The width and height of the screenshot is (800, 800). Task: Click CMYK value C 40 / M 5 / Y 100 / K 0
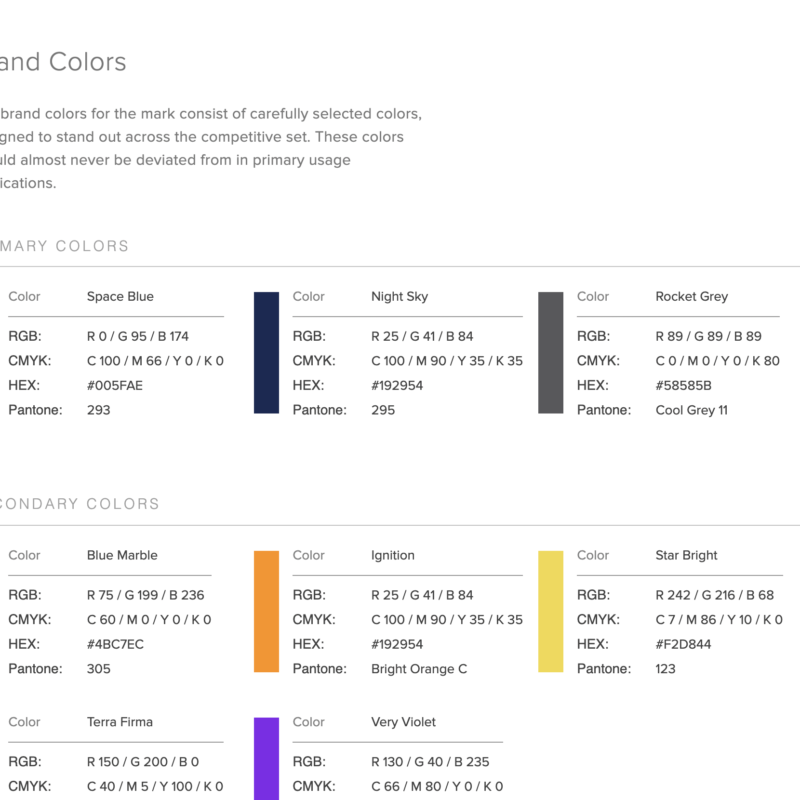tap(155, 786)
